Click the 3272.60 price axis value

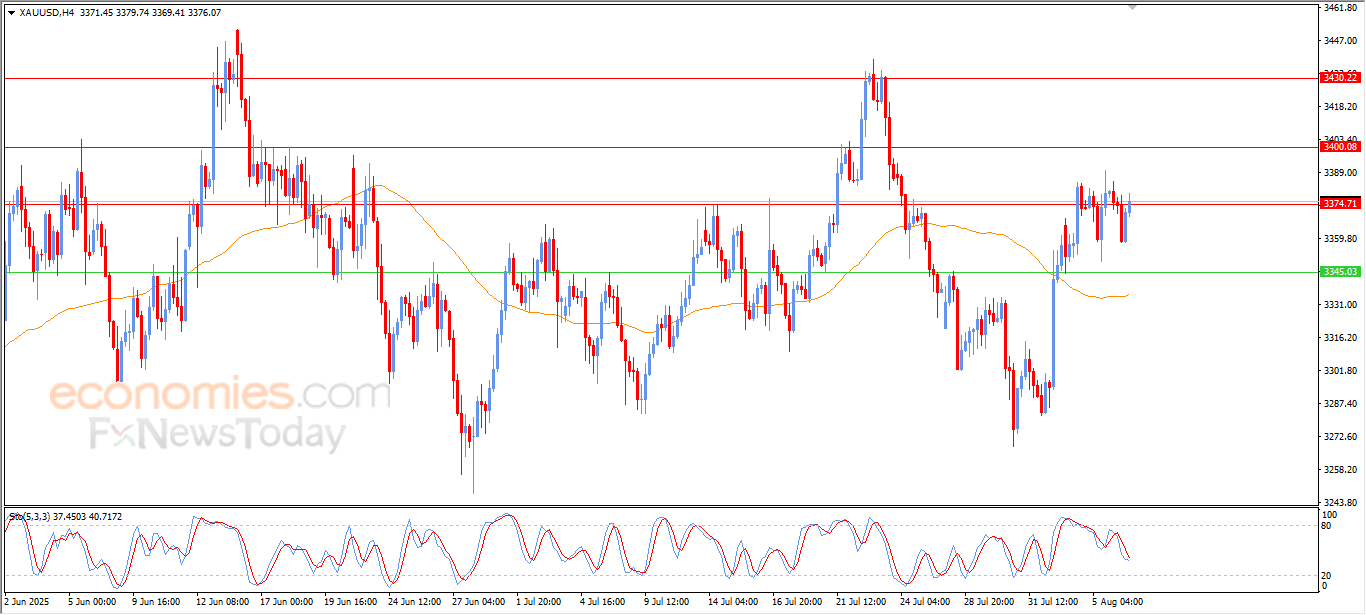pyautogui.click(x=1340, y=437)
